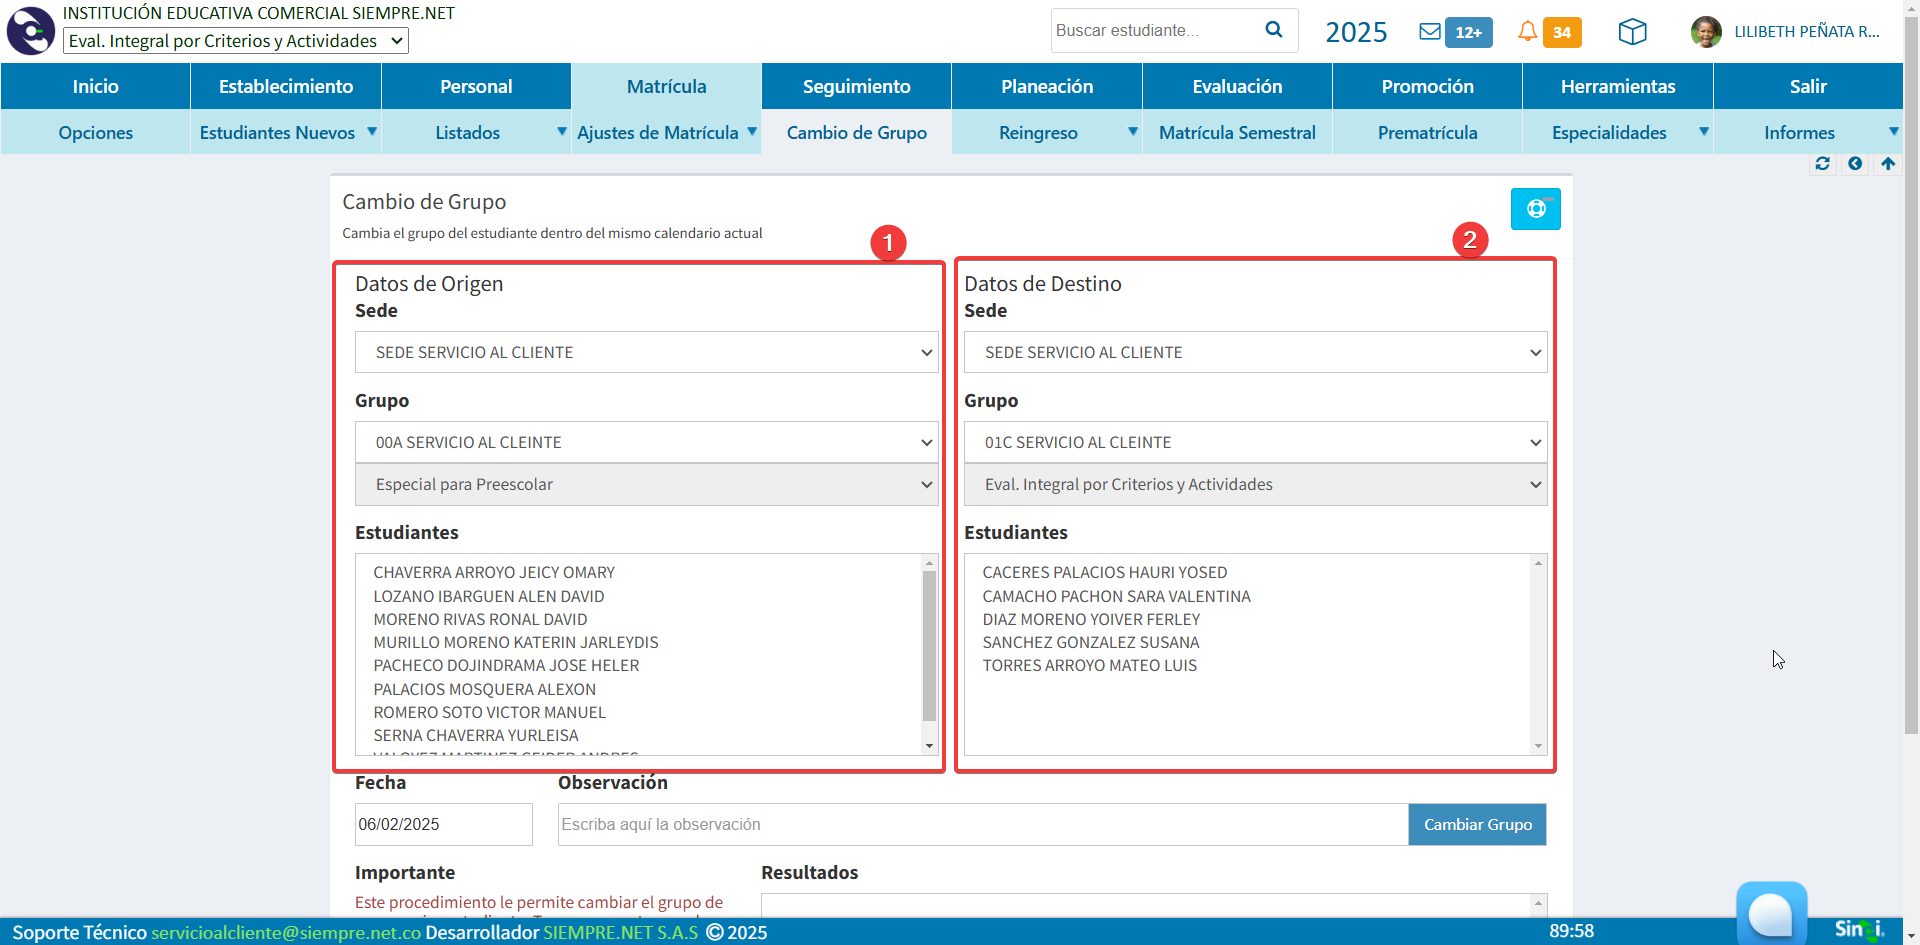Click the Observación text field

(x=982, y=825)
